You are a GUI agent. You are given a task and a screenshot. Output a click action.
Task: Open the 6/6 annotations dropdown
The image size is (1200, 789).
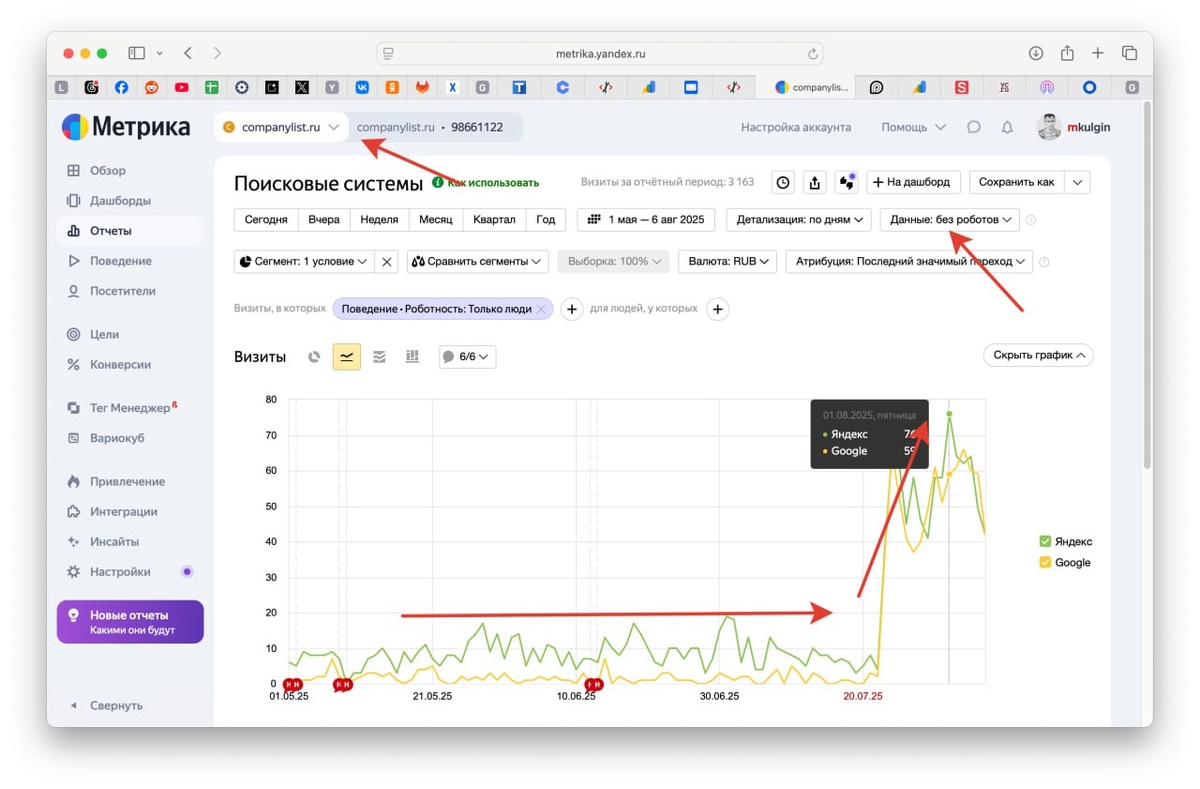467,356
